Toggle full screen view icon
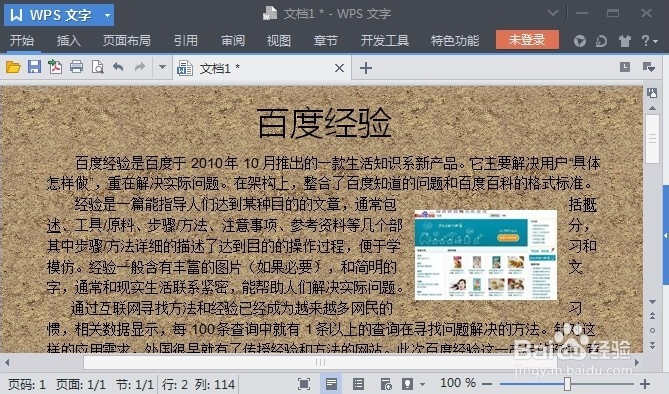The image size is (669, 394). [303, 384]
